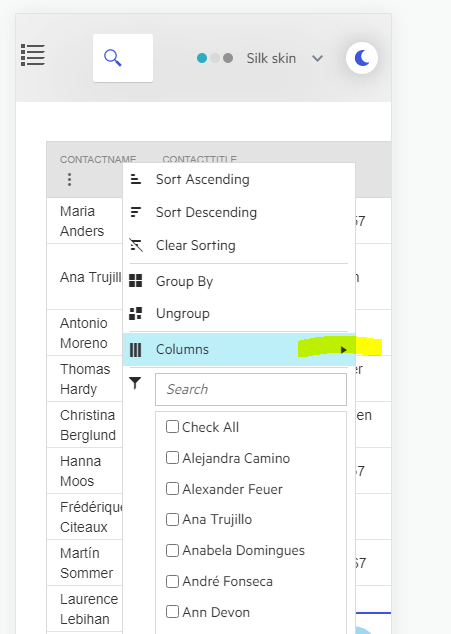Expand the Columns submenu arrow
The image size is (451, 634).
click(343, 350)
